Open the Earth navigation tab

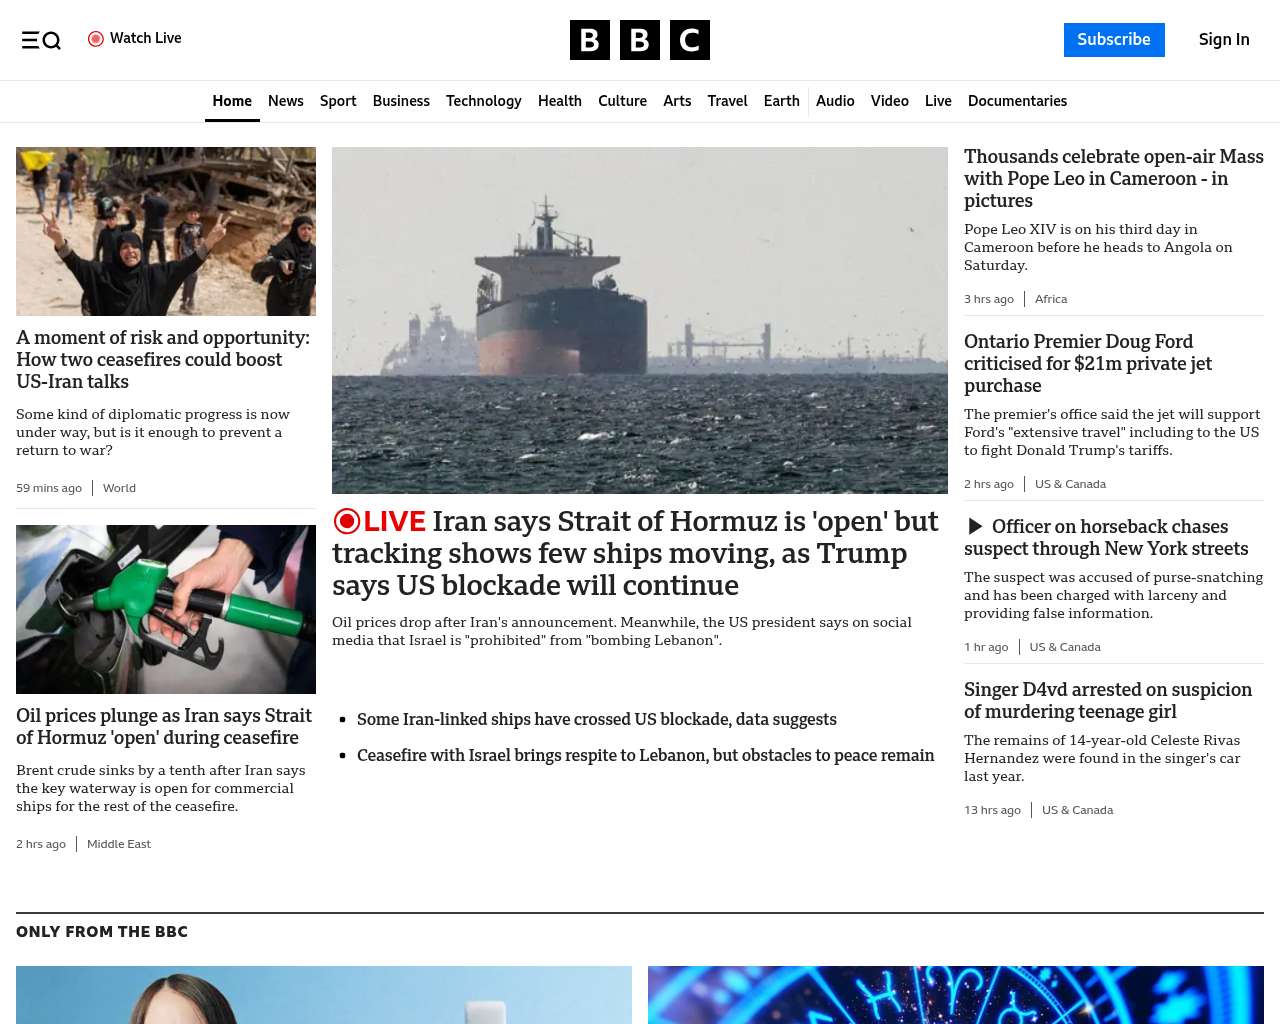click(x=781, y=101)
